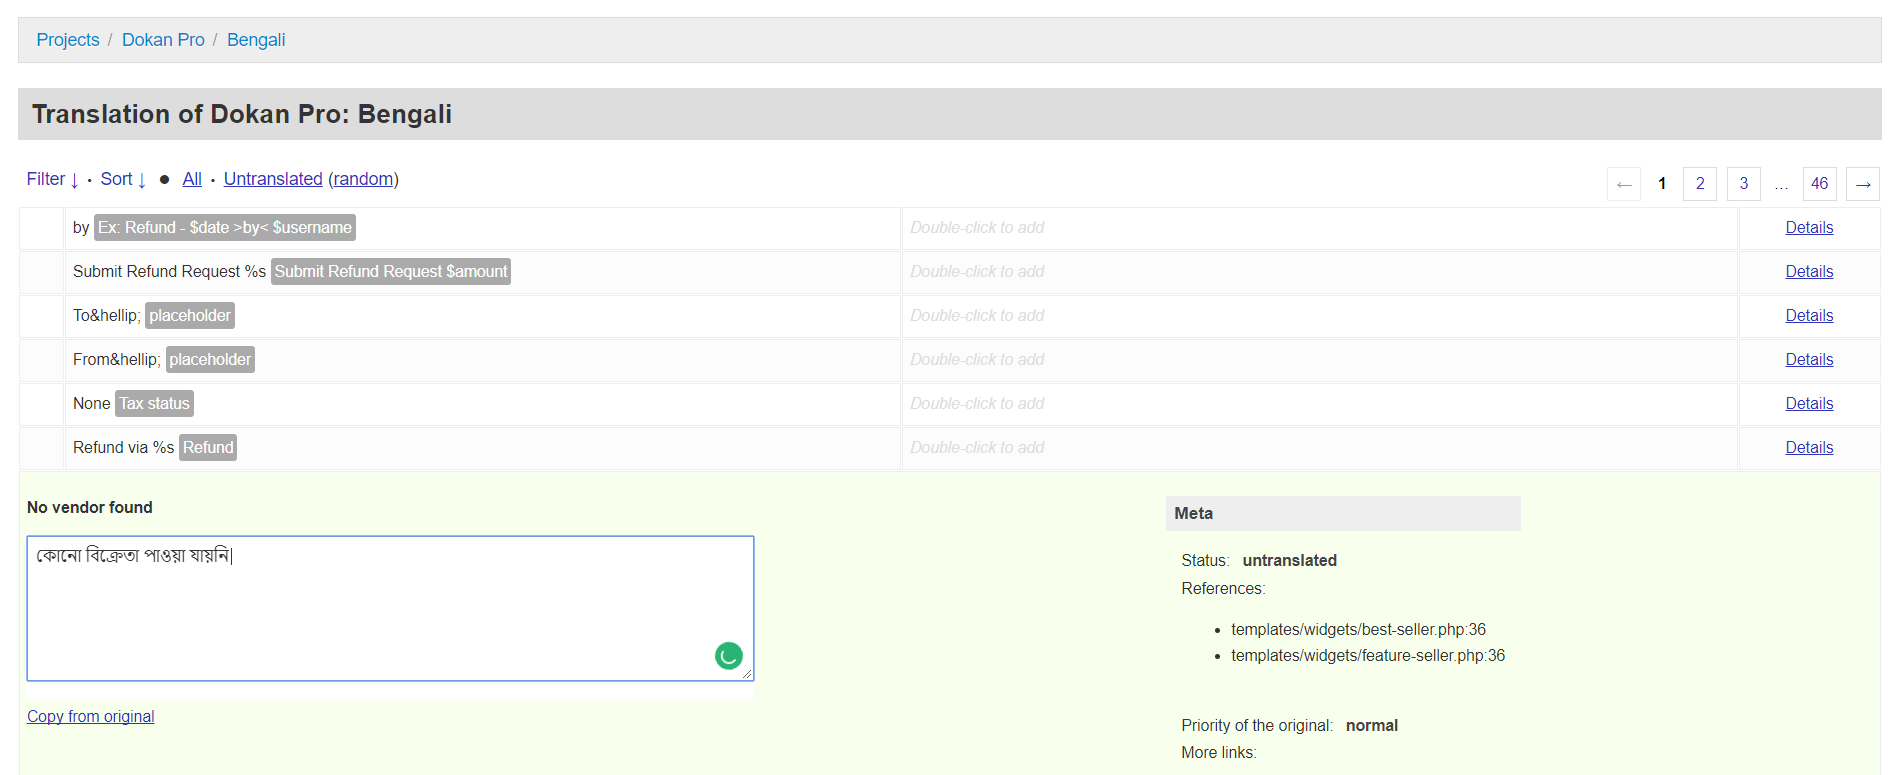Open Details for the To&hellip; row
The image size is (1889, 775).
1809,316
